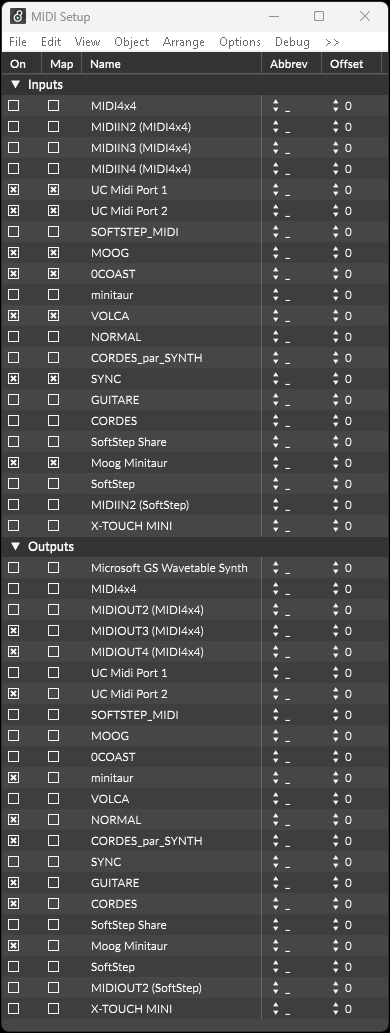This screenshot has width=390, height=1033.
Task: Click Offset stepper for X-TOUCH MINI output
Action: [335, 1009]
